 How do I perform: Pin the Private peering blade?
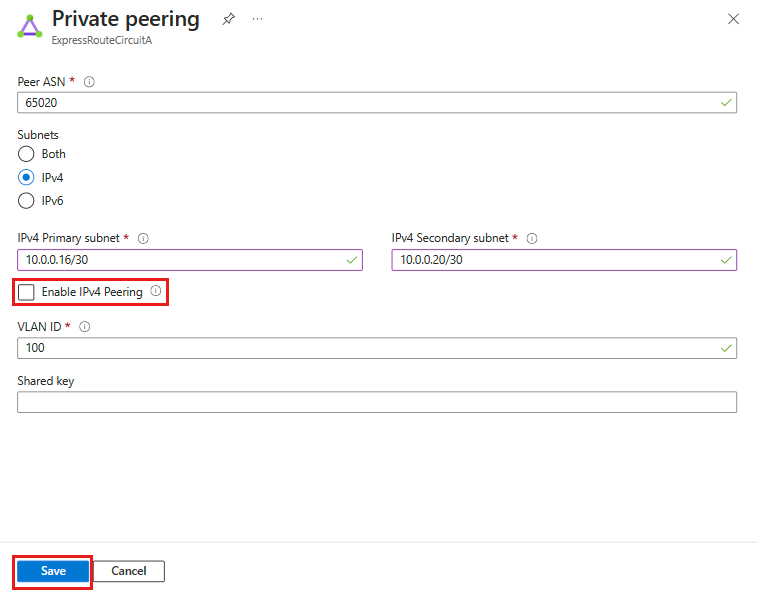pos(229,19)
